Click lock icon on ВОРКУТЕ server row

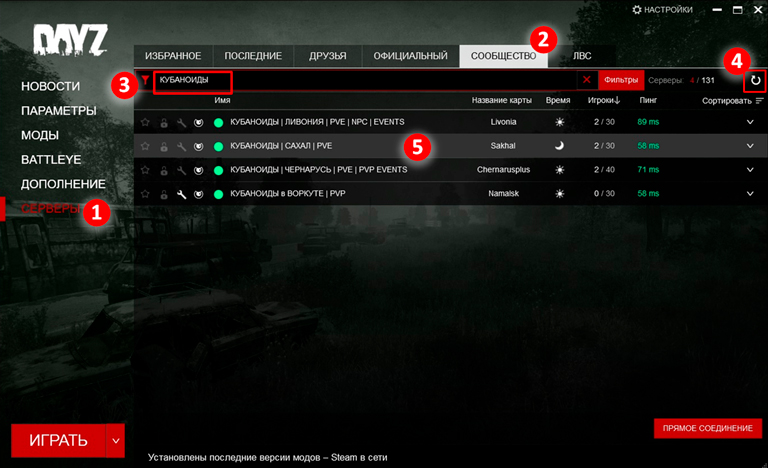(x=164, y=195)
